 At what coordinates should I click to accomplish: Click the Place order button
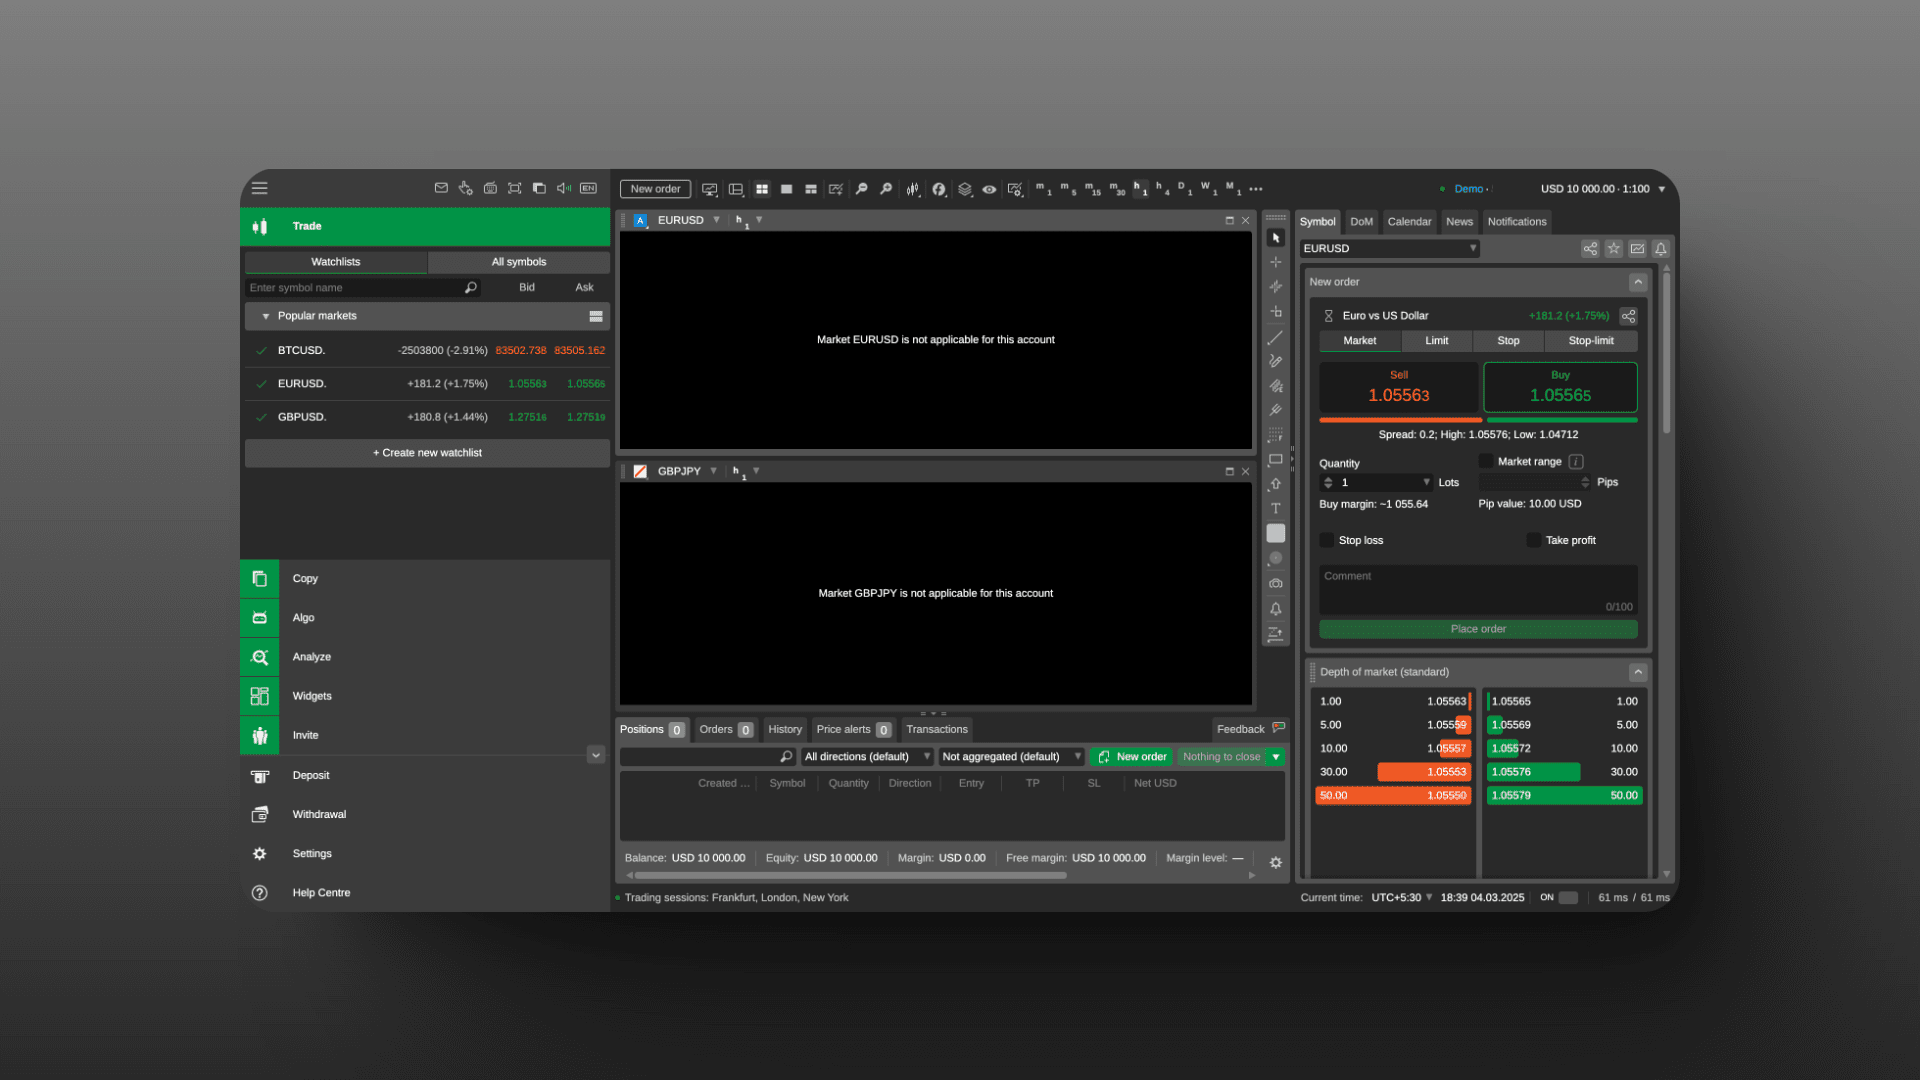[x=1478, y=629]
